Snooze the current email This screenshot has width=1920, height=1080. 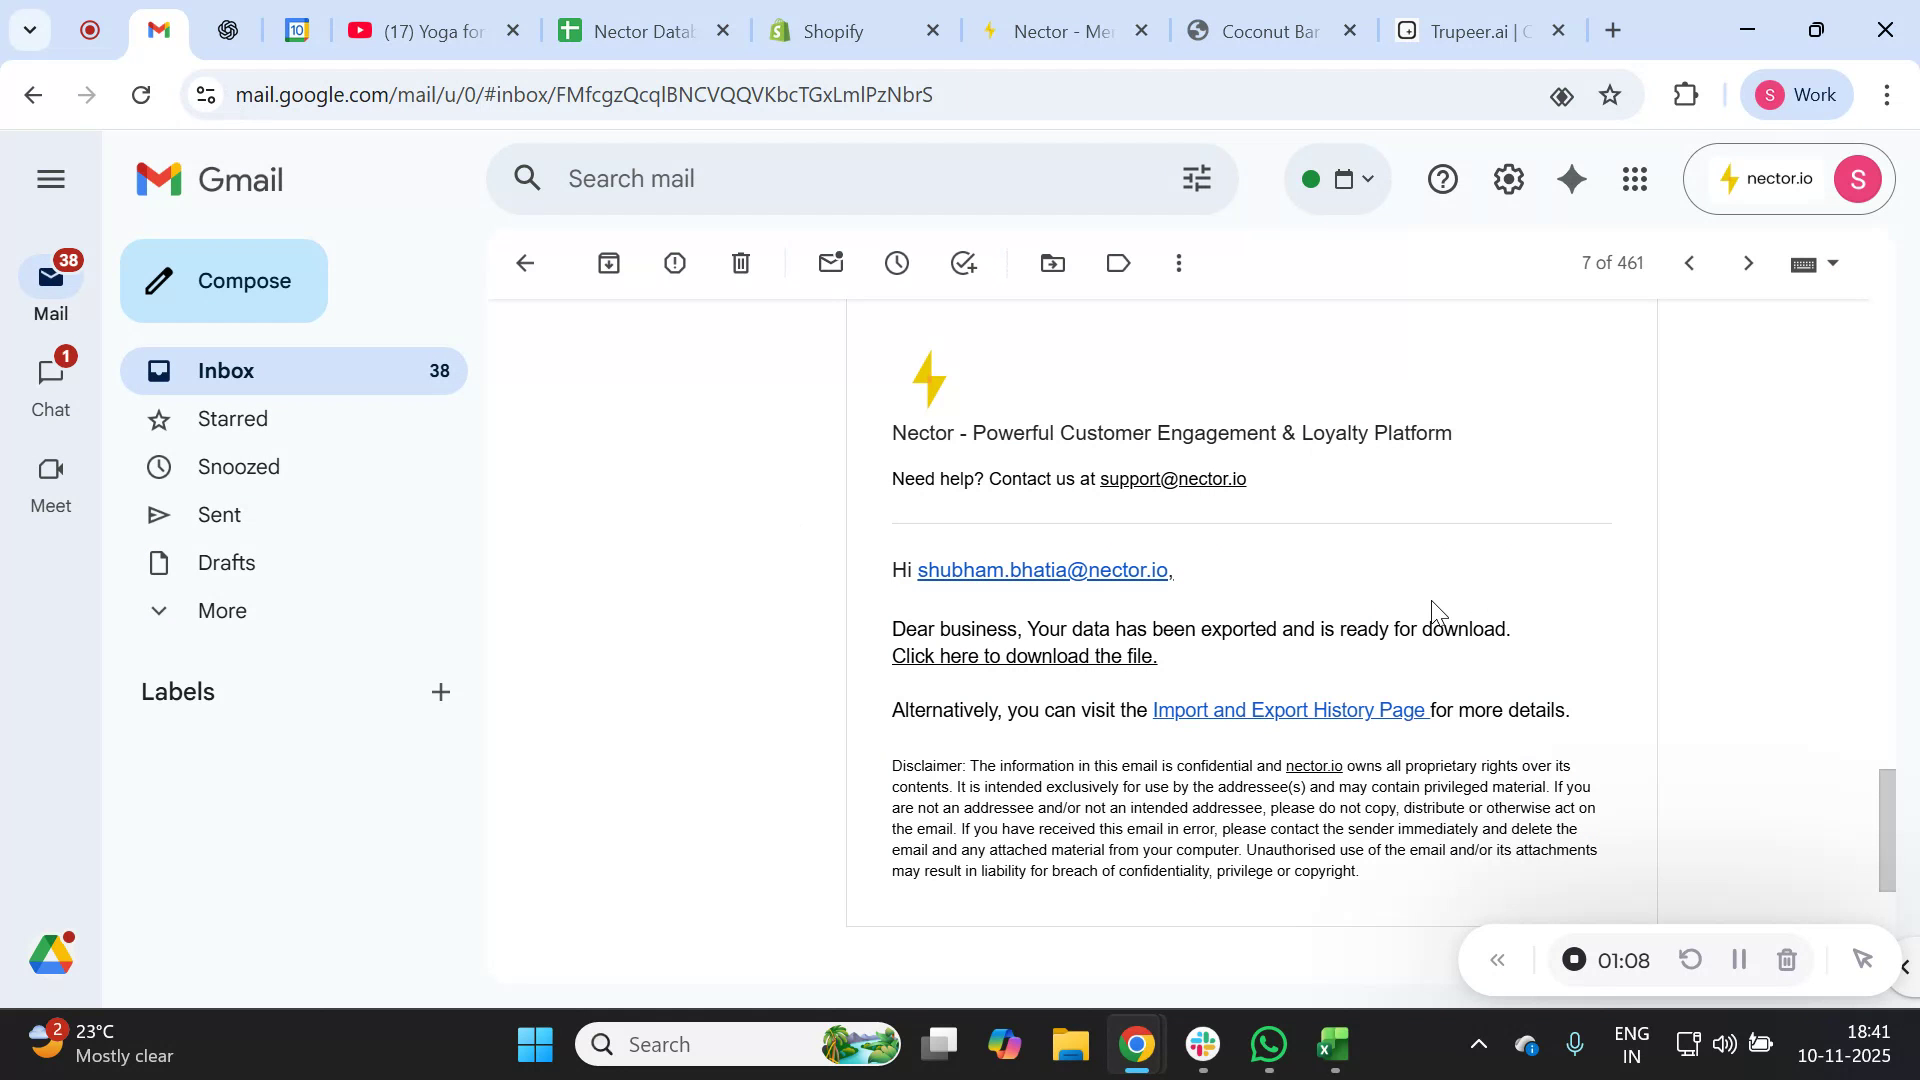[x=896, y=262]
